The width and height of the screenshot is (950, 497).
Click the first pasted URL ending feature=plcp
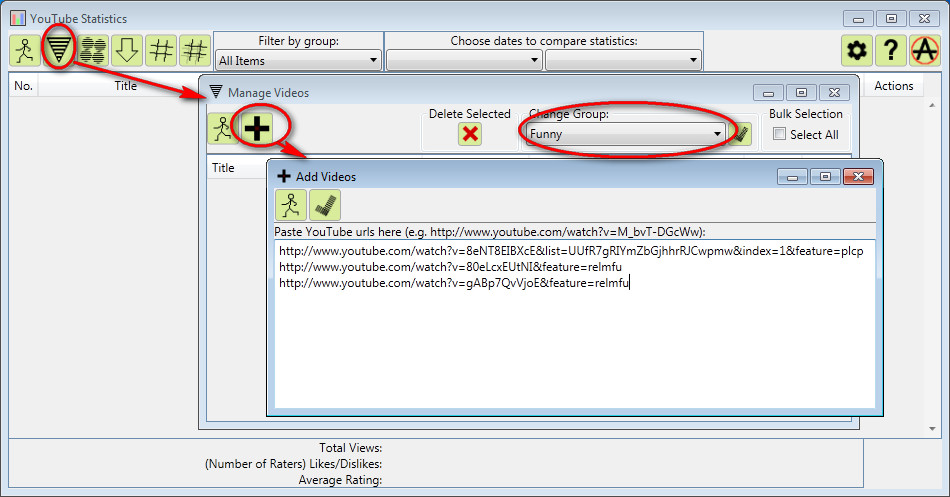(x=571, y=251)
